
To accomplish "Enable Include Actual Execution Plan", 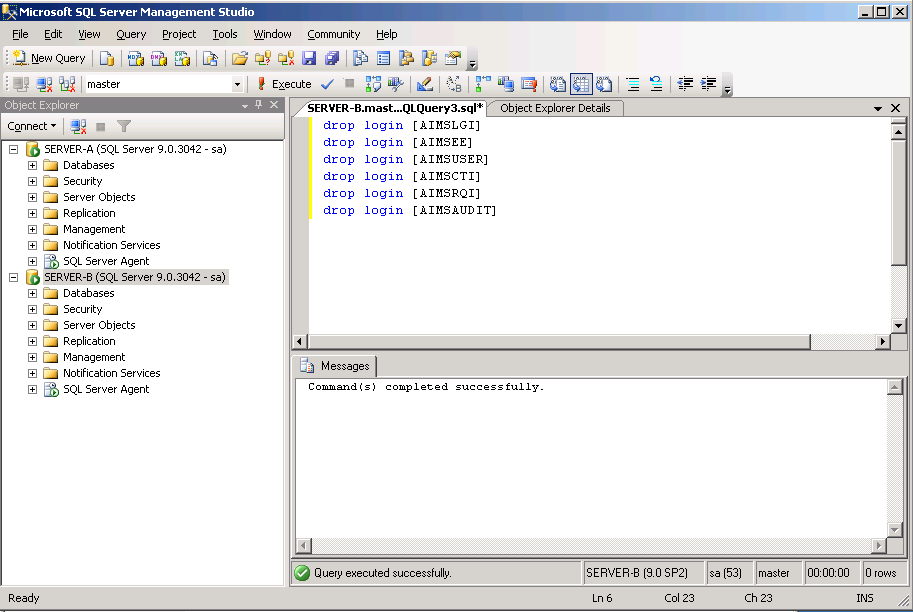I will tap(481, 84).
